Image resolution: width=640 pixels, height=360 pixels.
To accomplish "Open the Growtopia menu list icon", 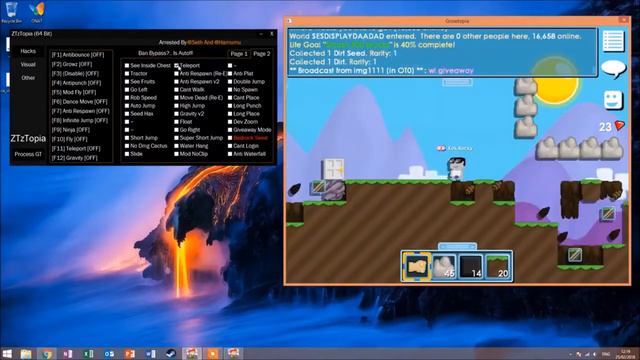I will [613, 40].
